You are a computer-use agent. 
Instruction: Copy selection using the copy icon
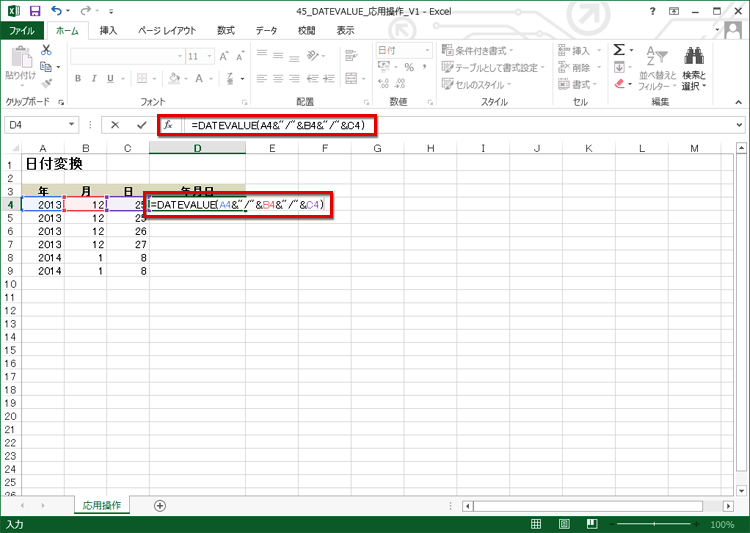click(46, 67)
